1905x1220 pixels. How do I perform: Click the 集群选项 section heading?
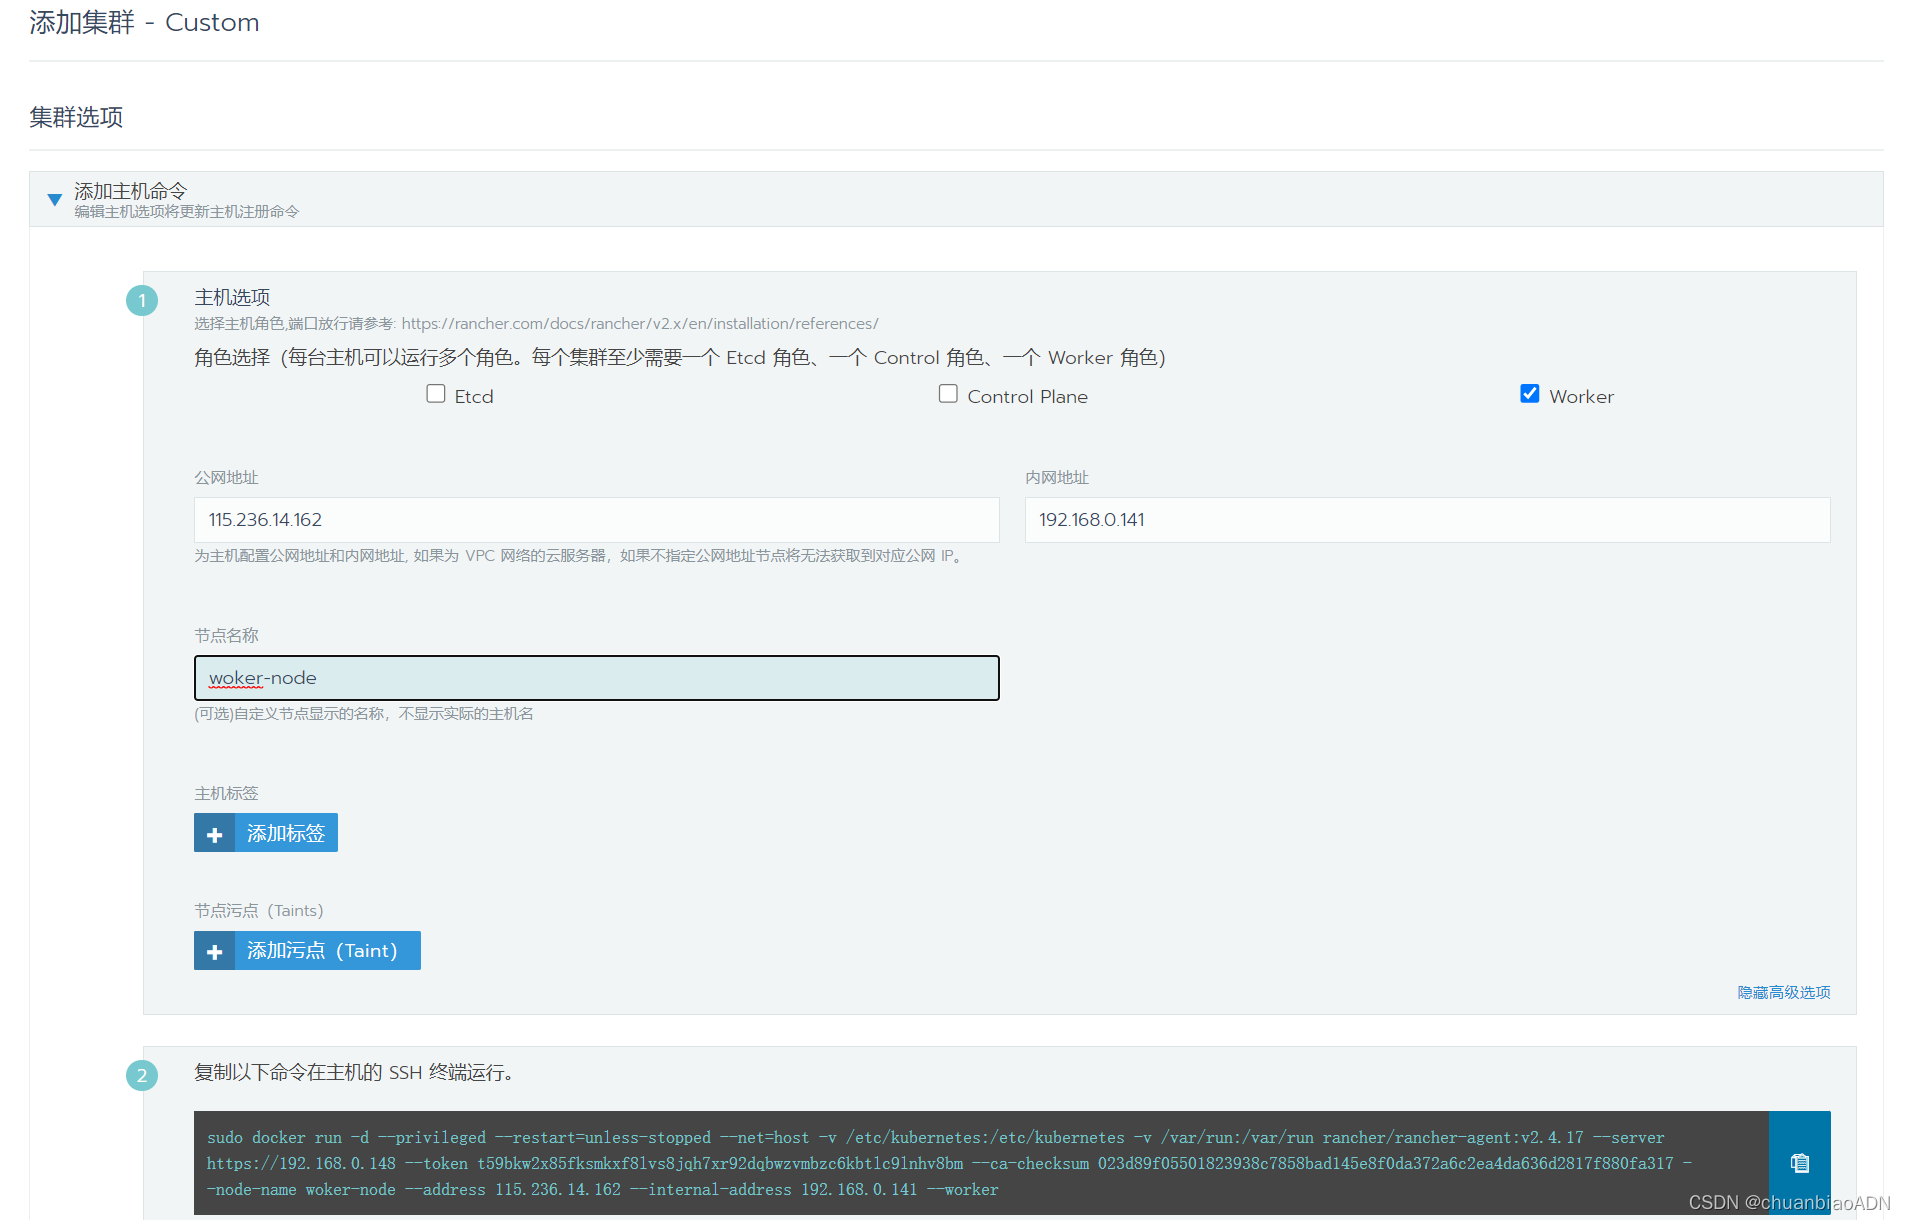click(x=76, y=117)
